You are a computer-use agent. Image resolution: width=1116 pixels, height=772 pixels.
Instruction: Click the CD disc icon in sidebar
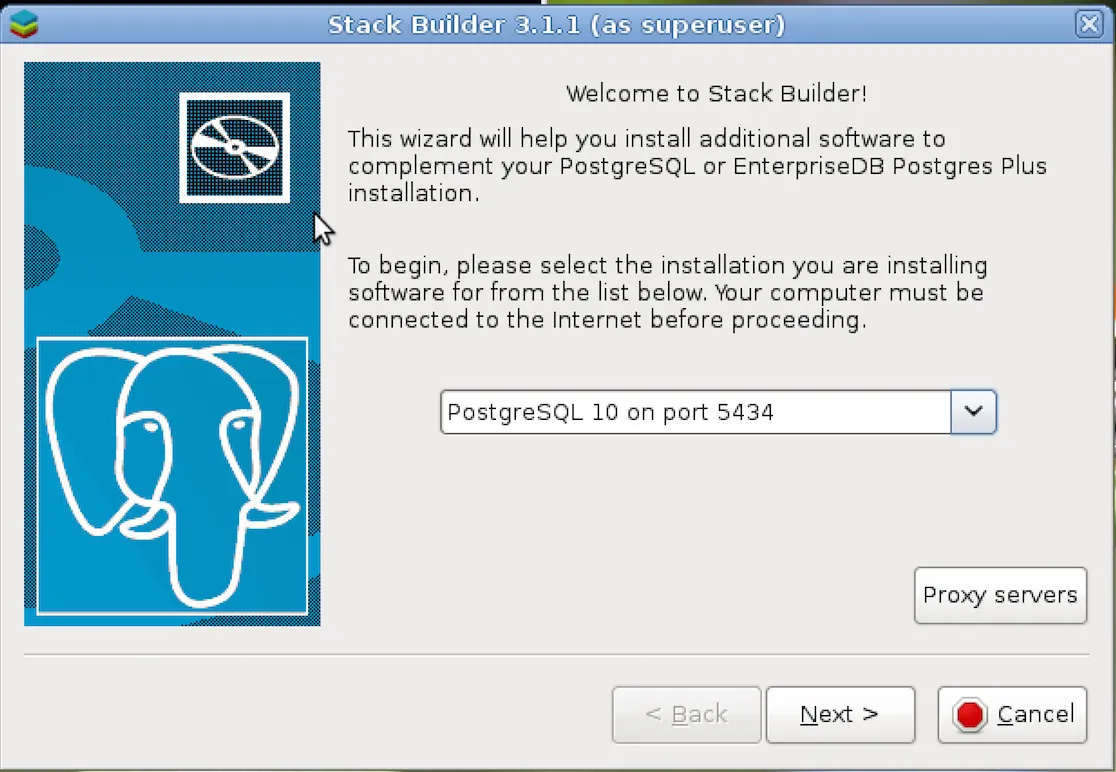(234, 147)
